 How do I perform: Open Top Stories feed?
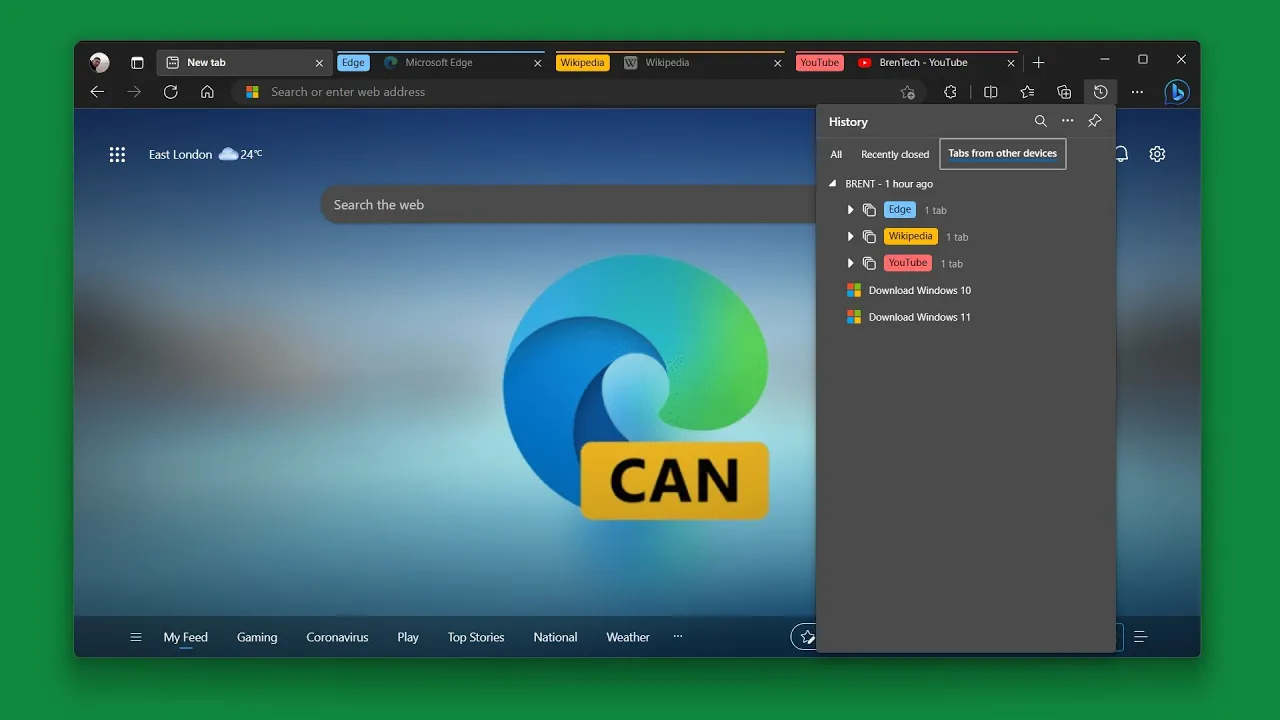coord(476,637)
